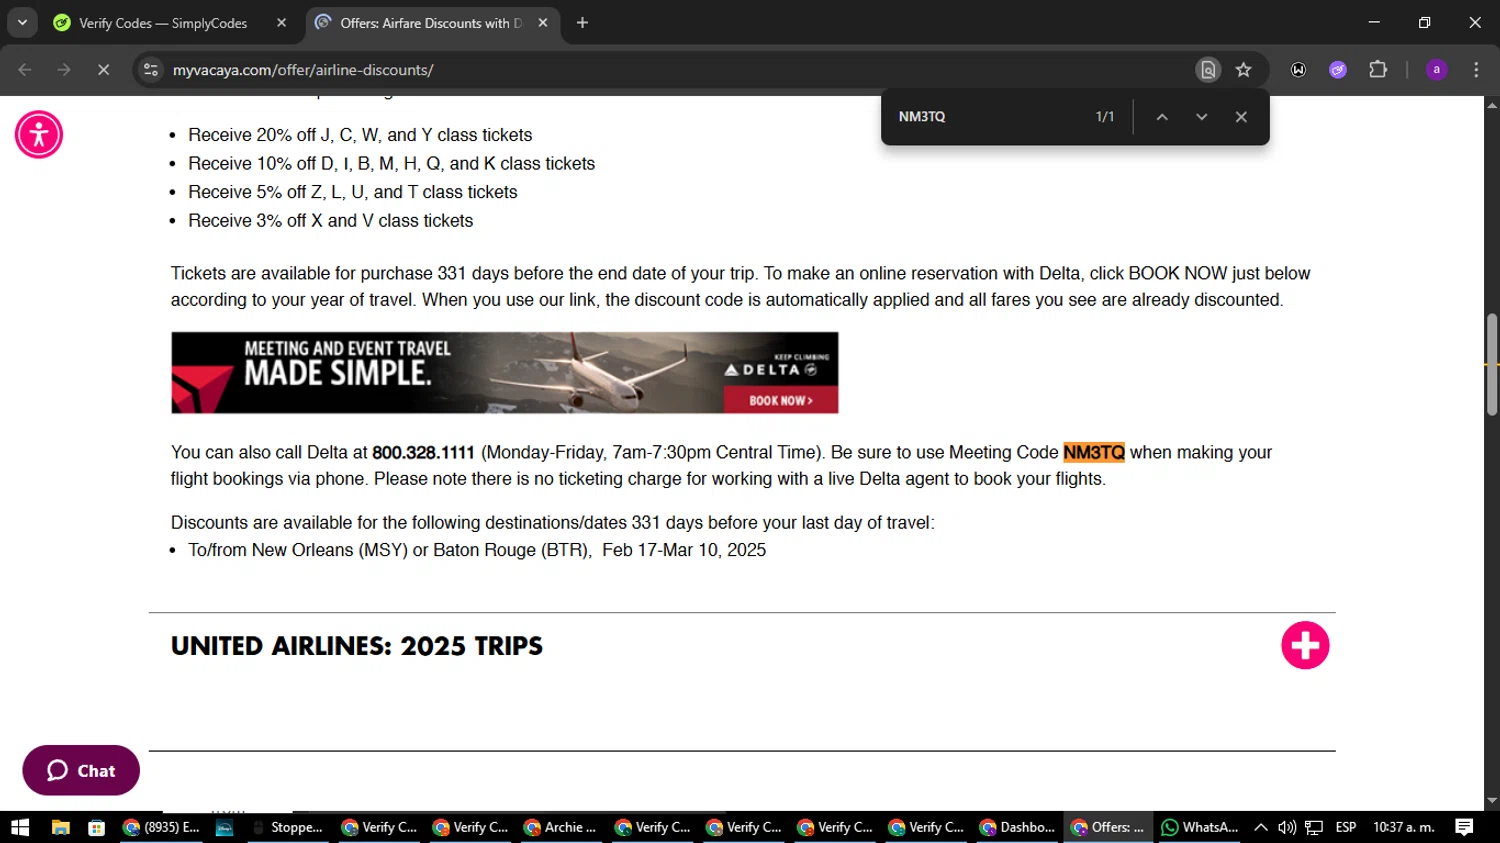
Task: Open the find-in-page icon in address bar
Action: pos(1208,70)
